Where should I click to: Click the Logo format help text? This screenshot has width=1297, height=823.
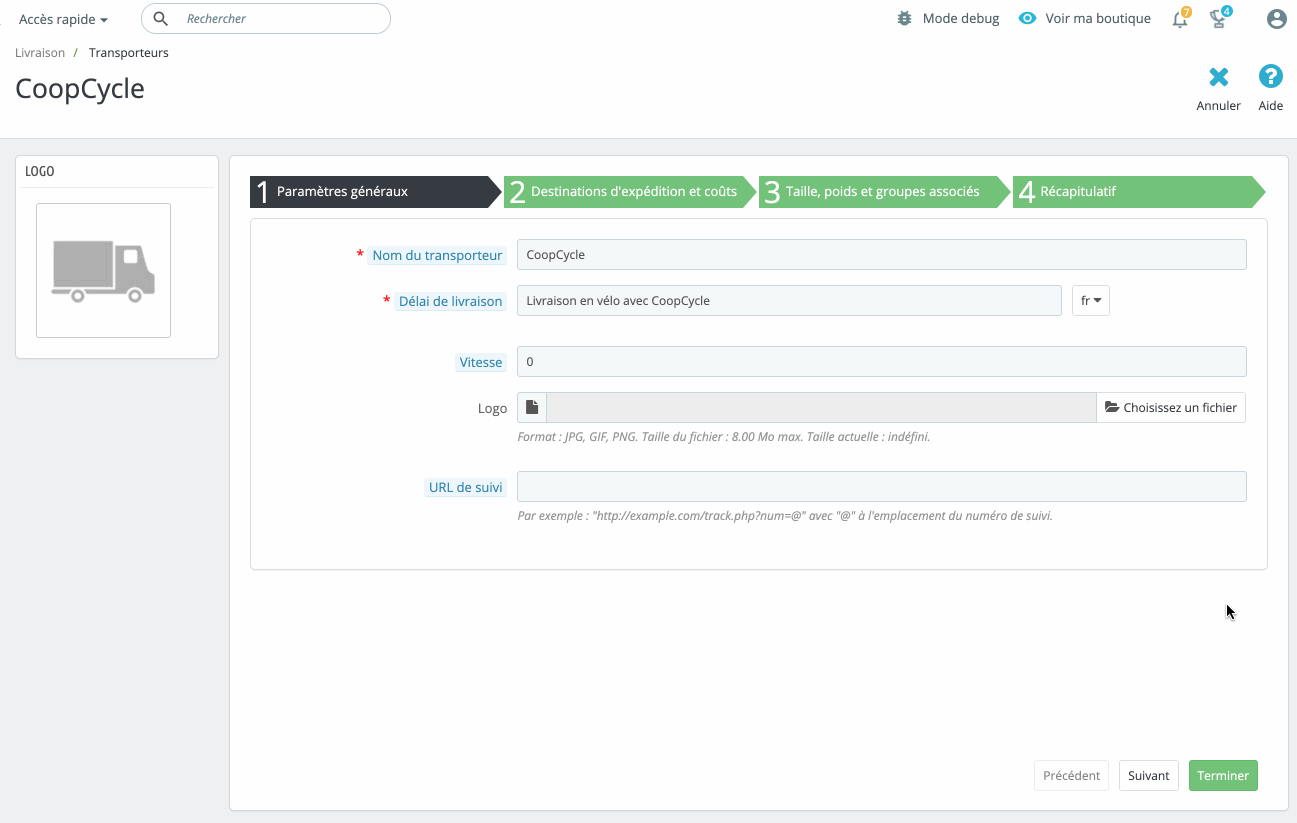click(x=724, y=437)
